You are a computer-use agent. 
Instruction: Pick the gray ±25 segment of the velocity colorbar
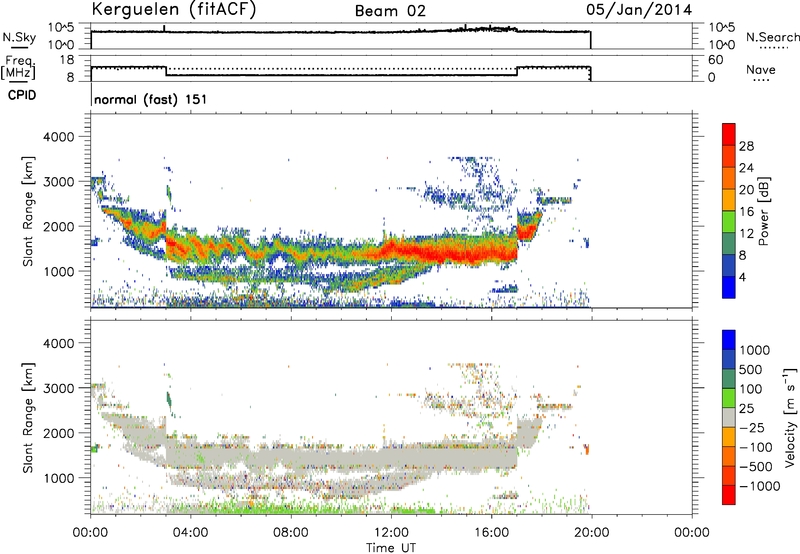(x=729, y=417)
